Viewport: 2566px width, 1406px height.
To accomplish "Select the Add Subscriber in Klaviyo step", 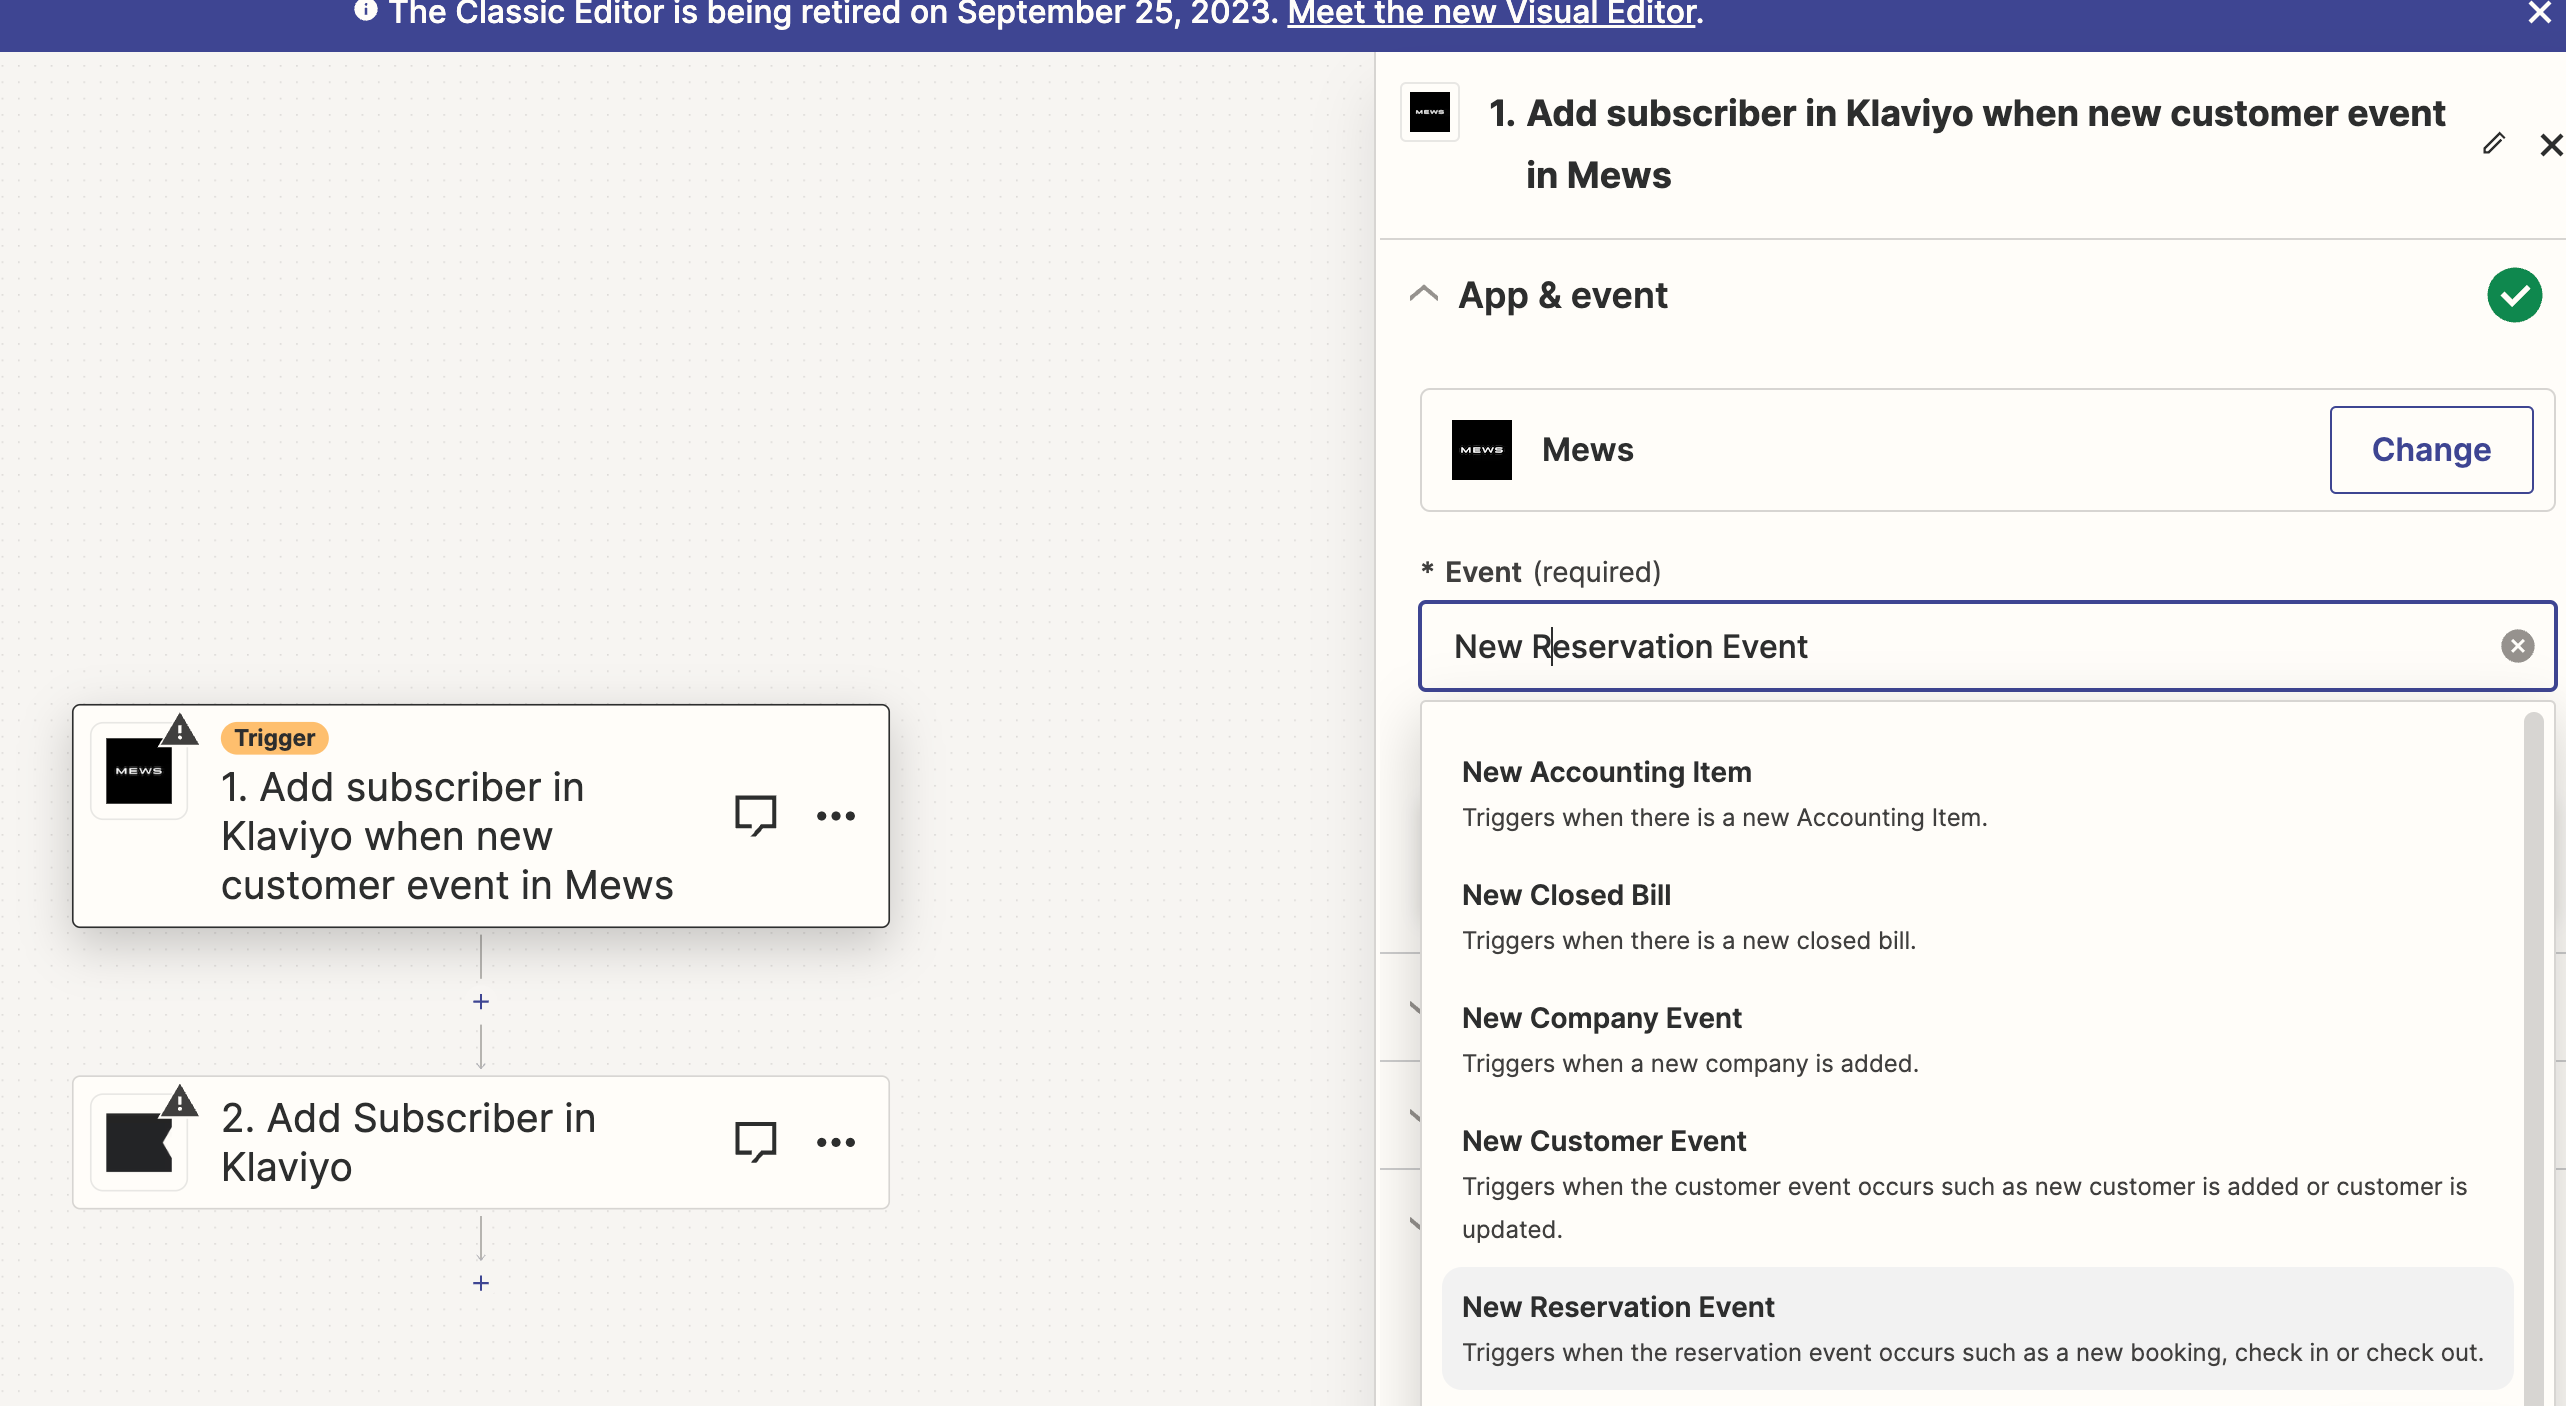I will 481,1142.
